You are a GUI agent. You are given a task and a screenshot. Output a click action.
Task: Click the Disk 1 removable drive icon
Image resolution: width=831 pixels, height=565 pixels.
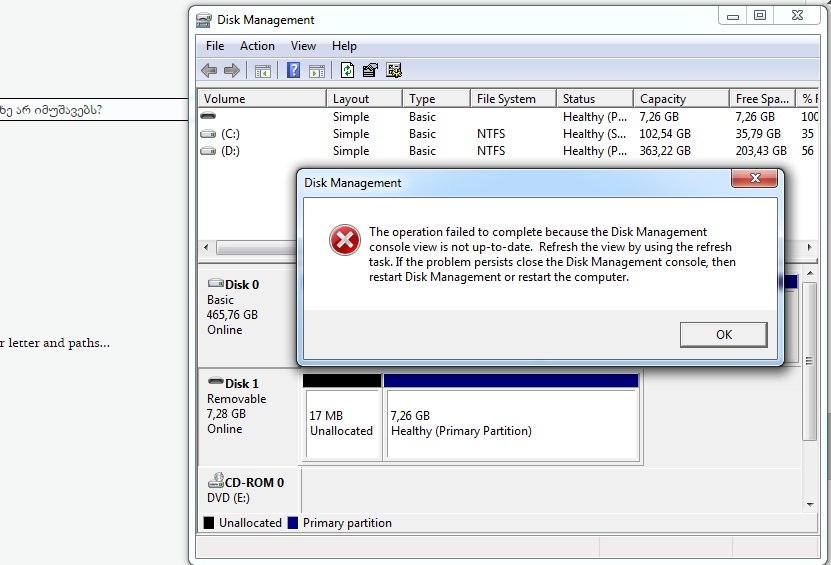[216, 381]
